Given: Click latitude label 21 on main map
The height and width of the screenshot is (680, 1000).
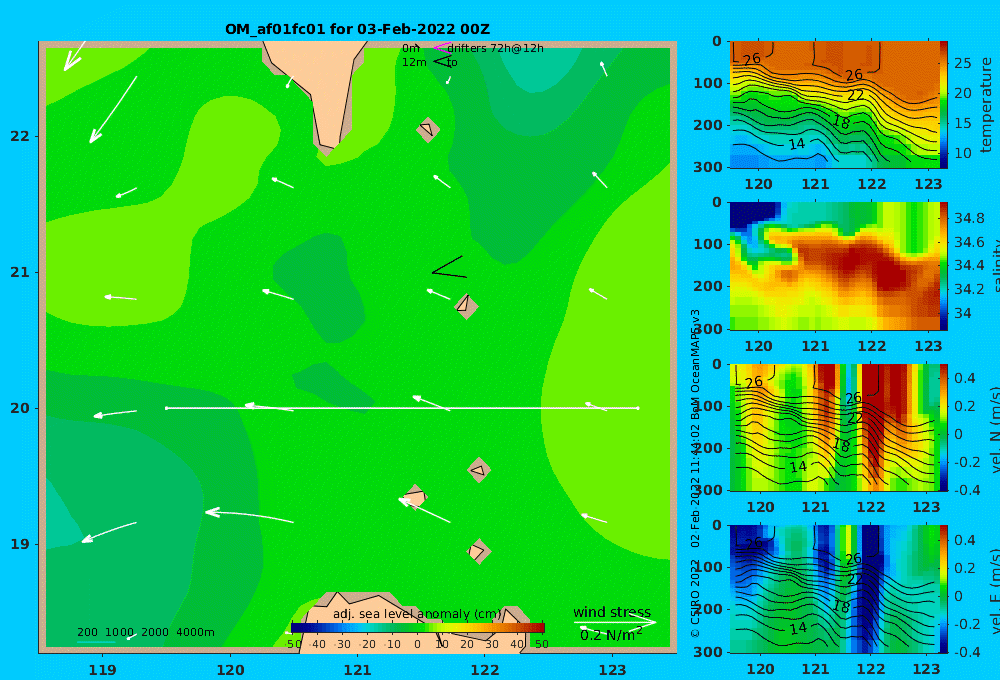Looking at the screenshot, I should (x=20, y=272).
